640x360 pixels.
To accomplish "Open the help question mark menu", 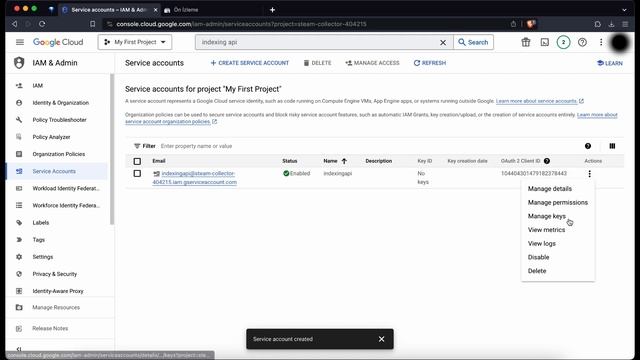I will (582, 42).
